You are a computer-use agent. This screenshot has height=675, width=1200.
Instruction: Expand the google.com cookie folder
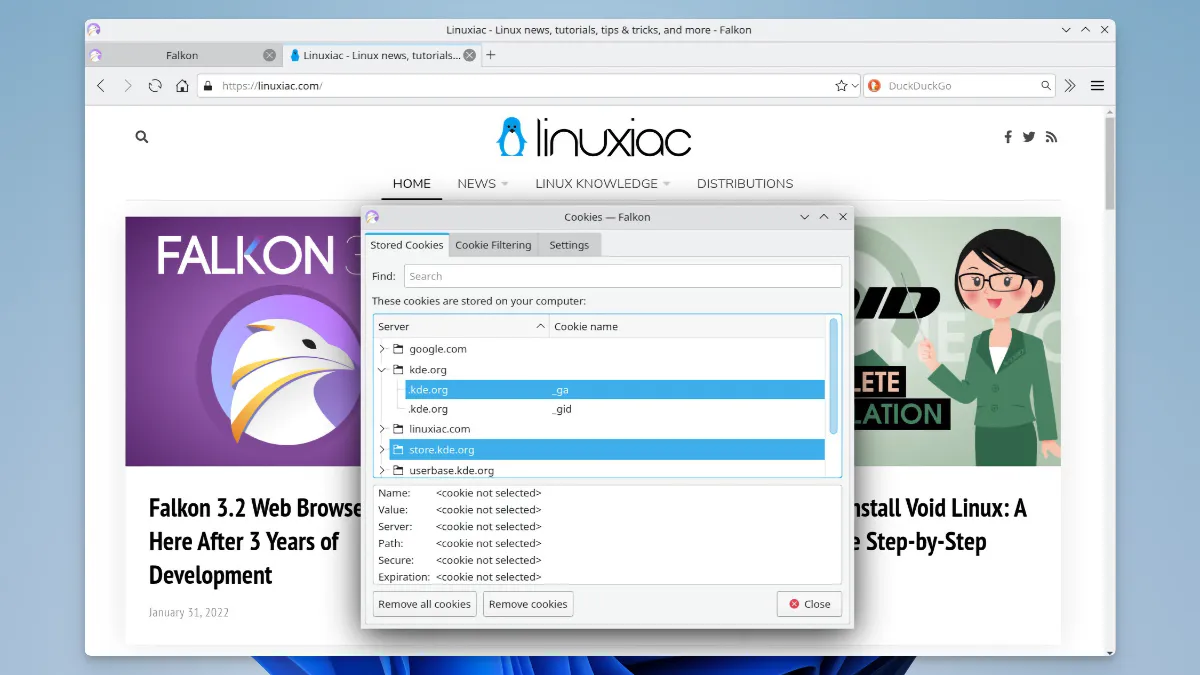pyautogui.click(x=382, y=349)
